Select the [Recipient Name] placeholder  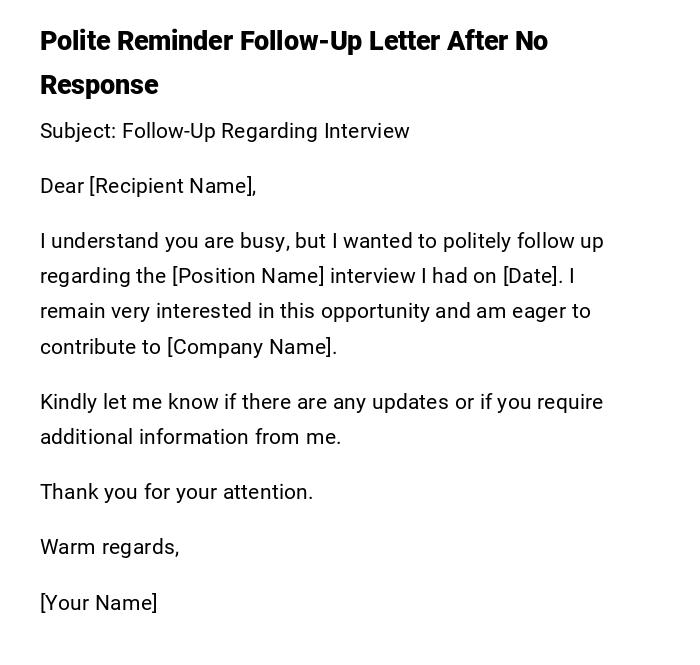coord(172,186)
